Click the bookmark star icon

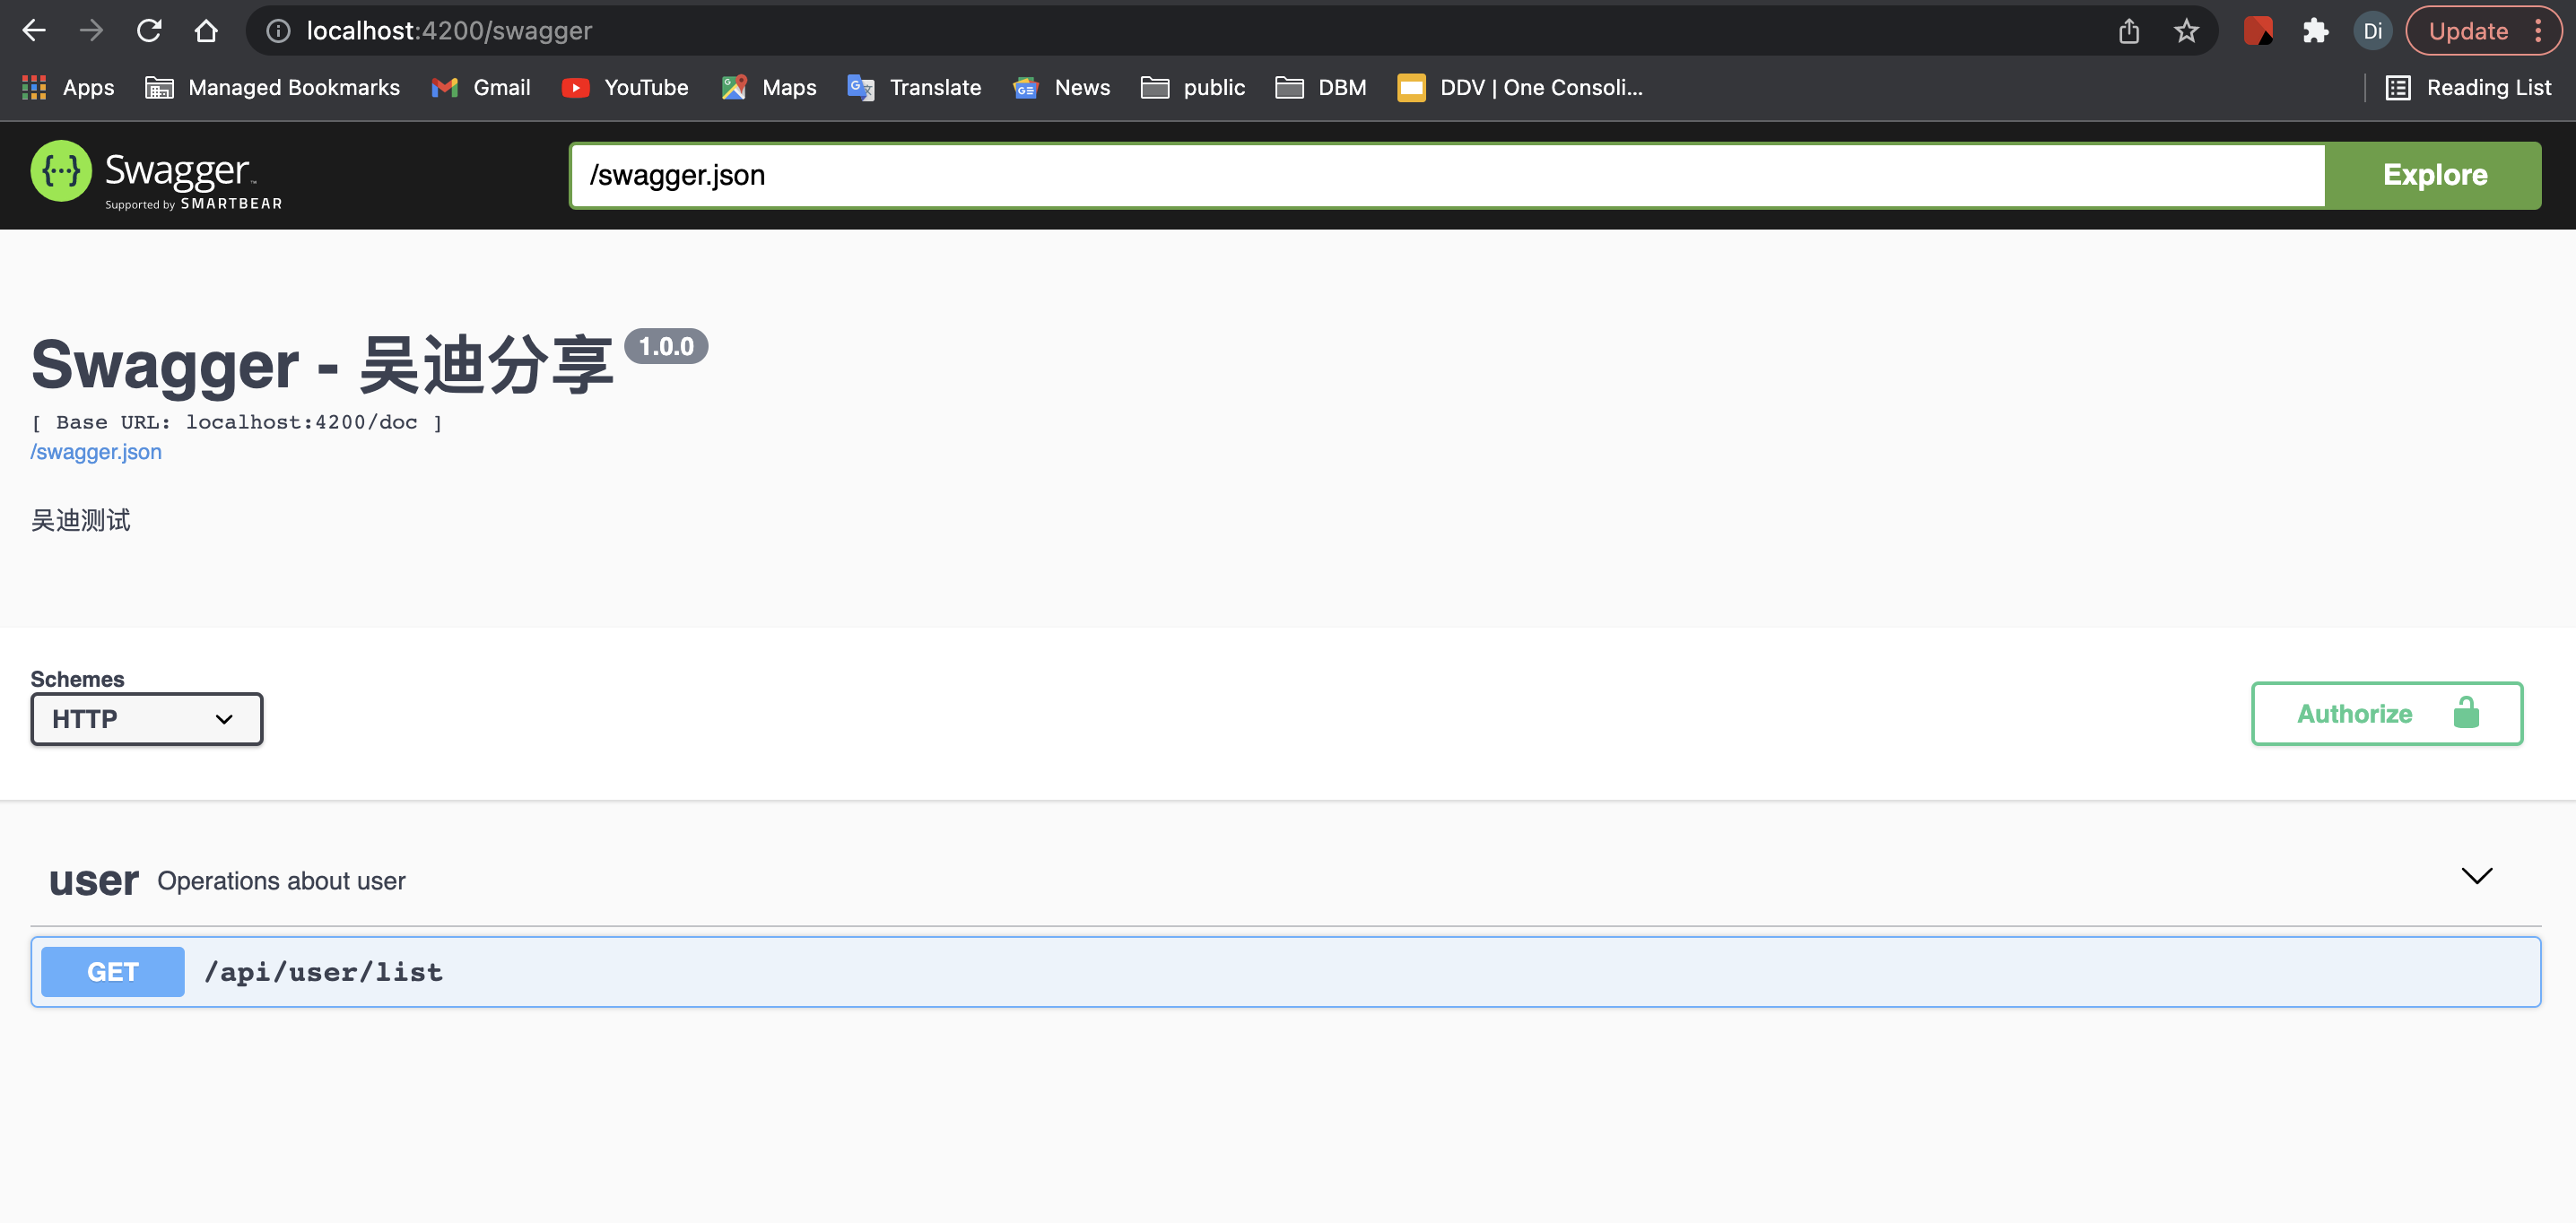click(x=2186, y=31)
